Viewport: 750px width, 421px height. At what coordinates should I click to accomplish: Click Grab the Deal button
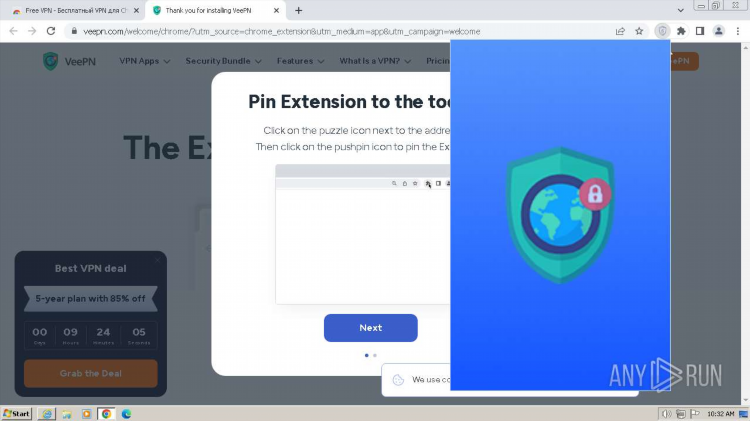91,373
